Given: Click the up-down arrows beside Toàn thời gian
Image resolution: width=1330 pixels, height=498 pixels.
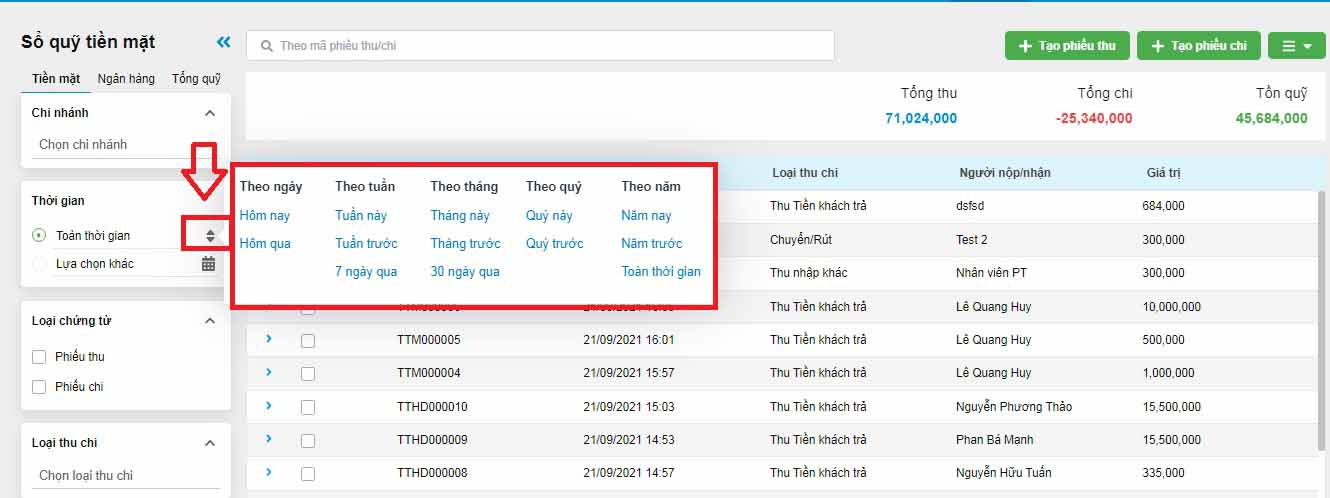Looking at the screenshot, I should [x=210, y=236].
